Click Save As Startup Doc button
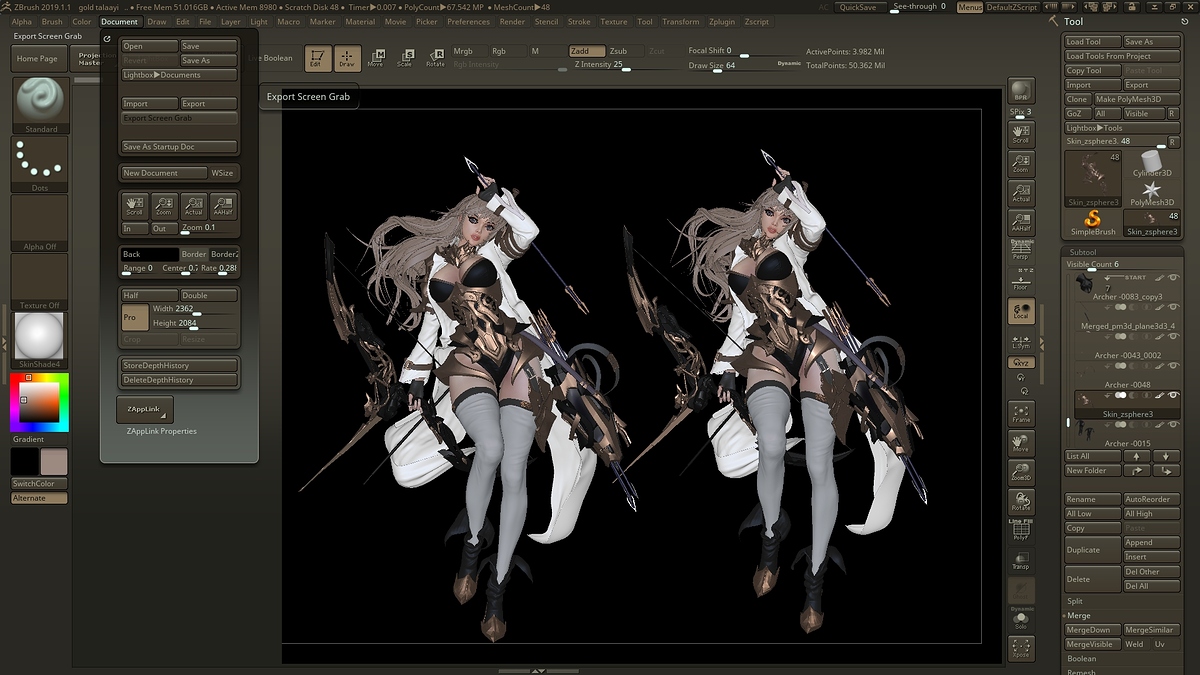The height and width of the screenshot is (675, 1200). coord(179,146)
